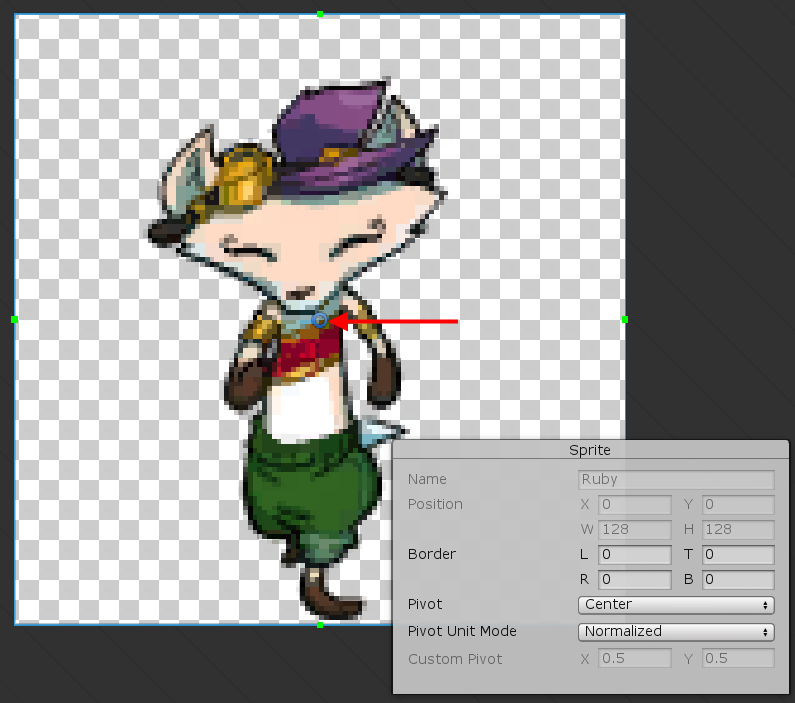This screenshot has height=703, width=795.
Task: Click the Position Y value field
Action: [x=738, y=505]
